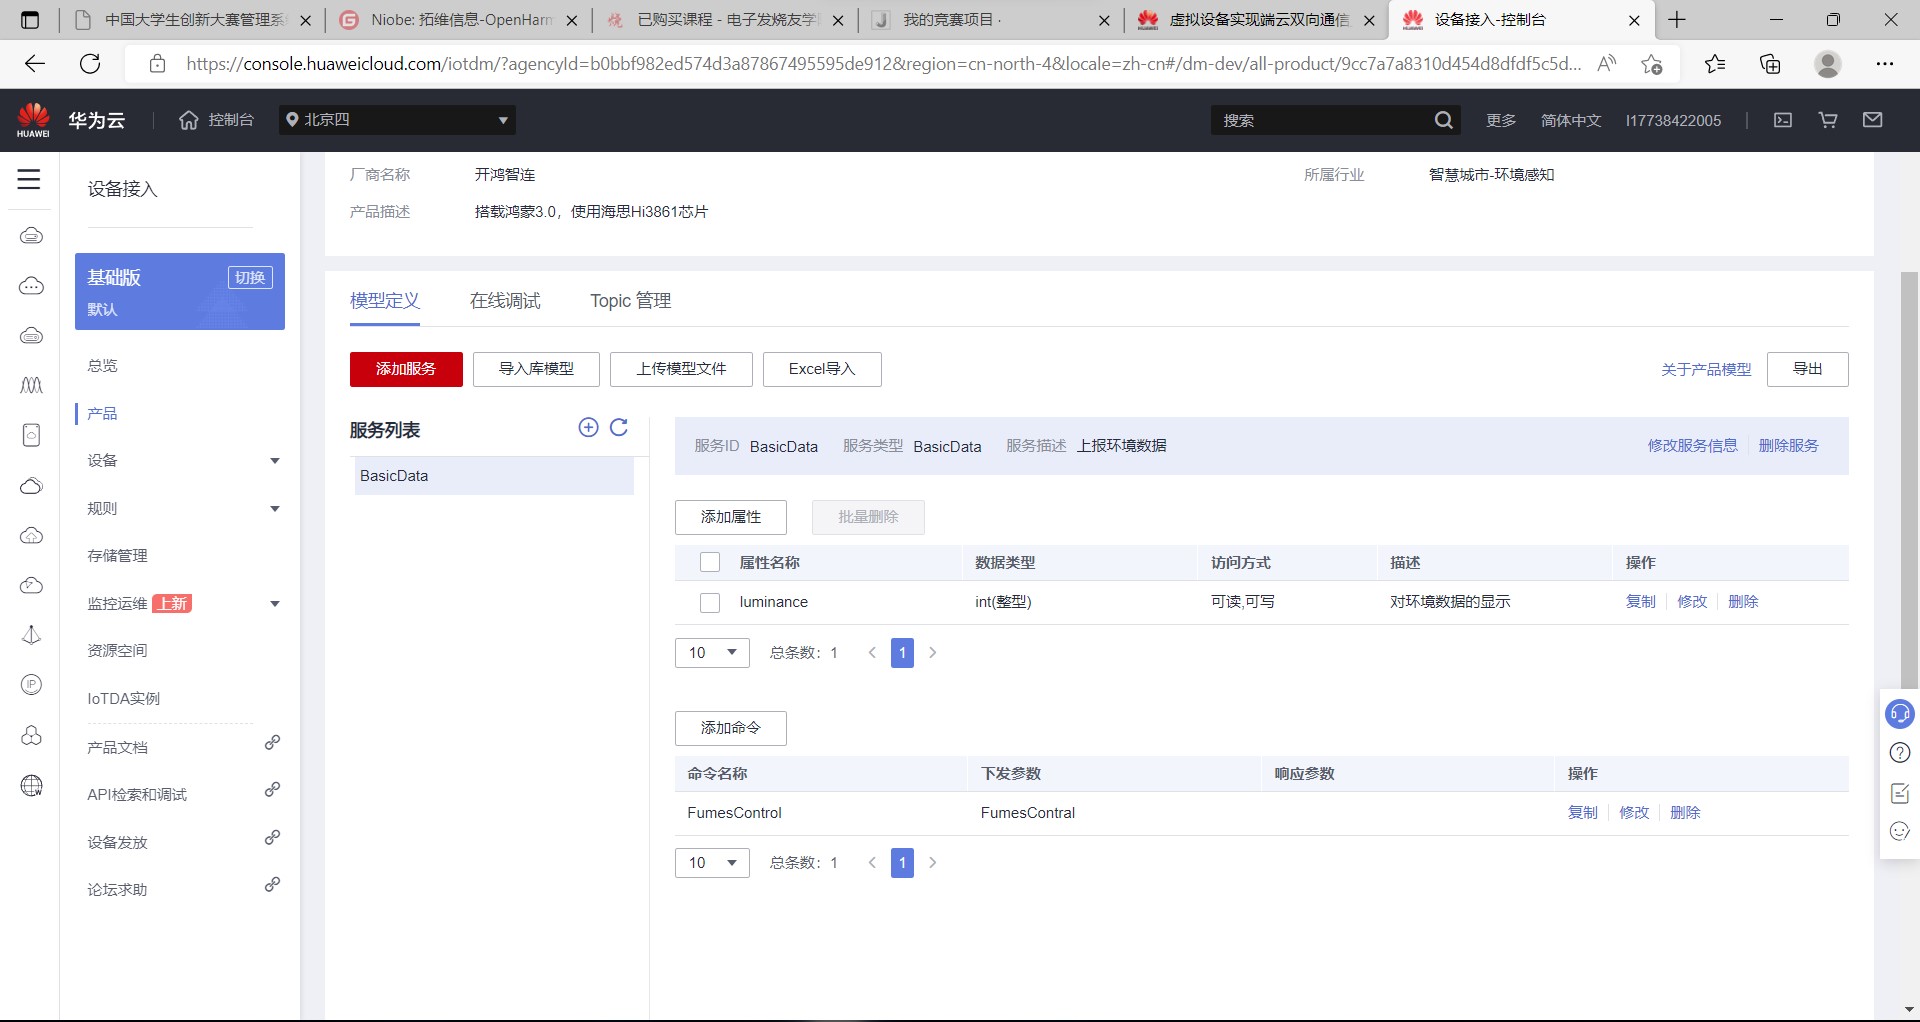Click the top search input field
1920x1022 pixels.
pos(1322,120)
